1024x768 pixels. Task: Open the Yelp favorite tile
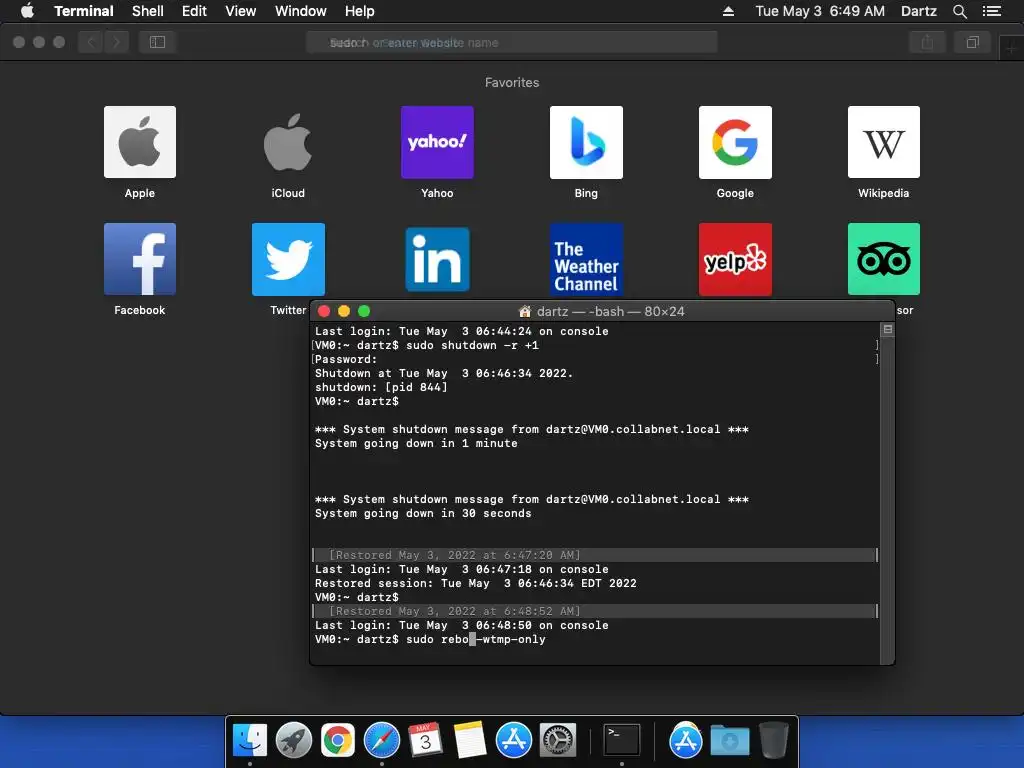point(735,259)
